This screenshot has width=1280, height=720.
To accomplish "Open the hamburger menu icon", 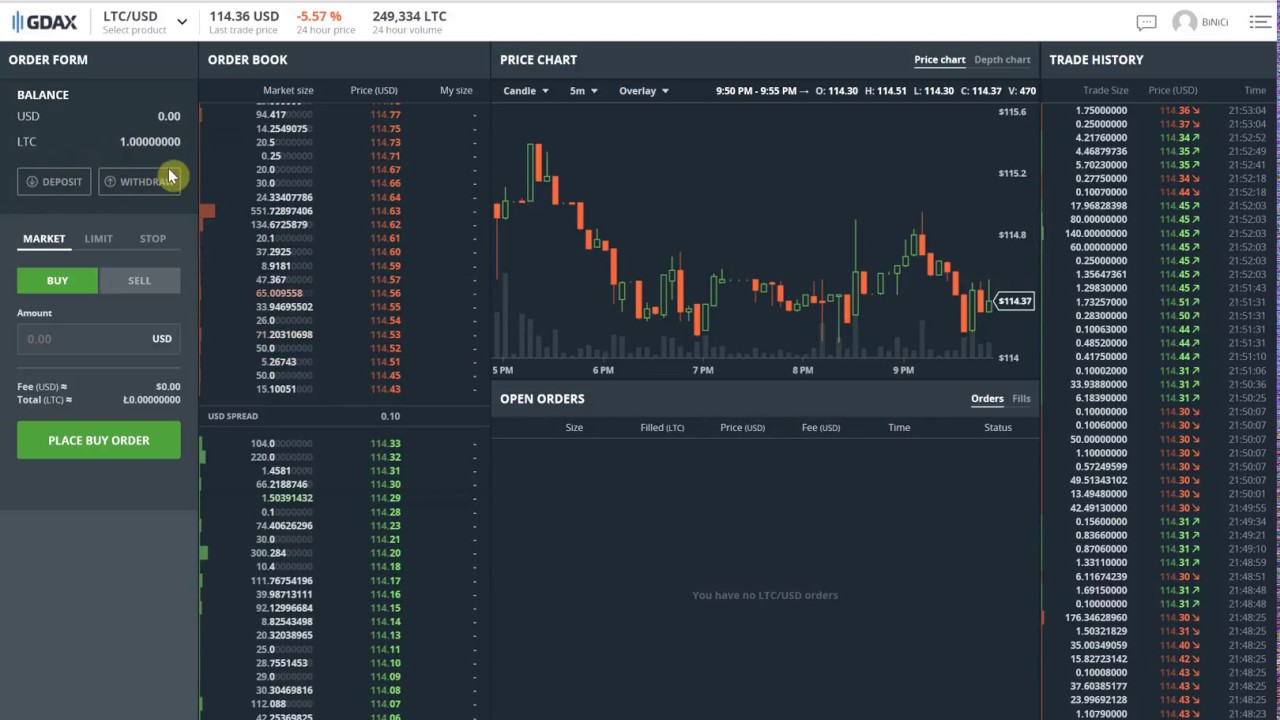I will [x=1259, y=22].
